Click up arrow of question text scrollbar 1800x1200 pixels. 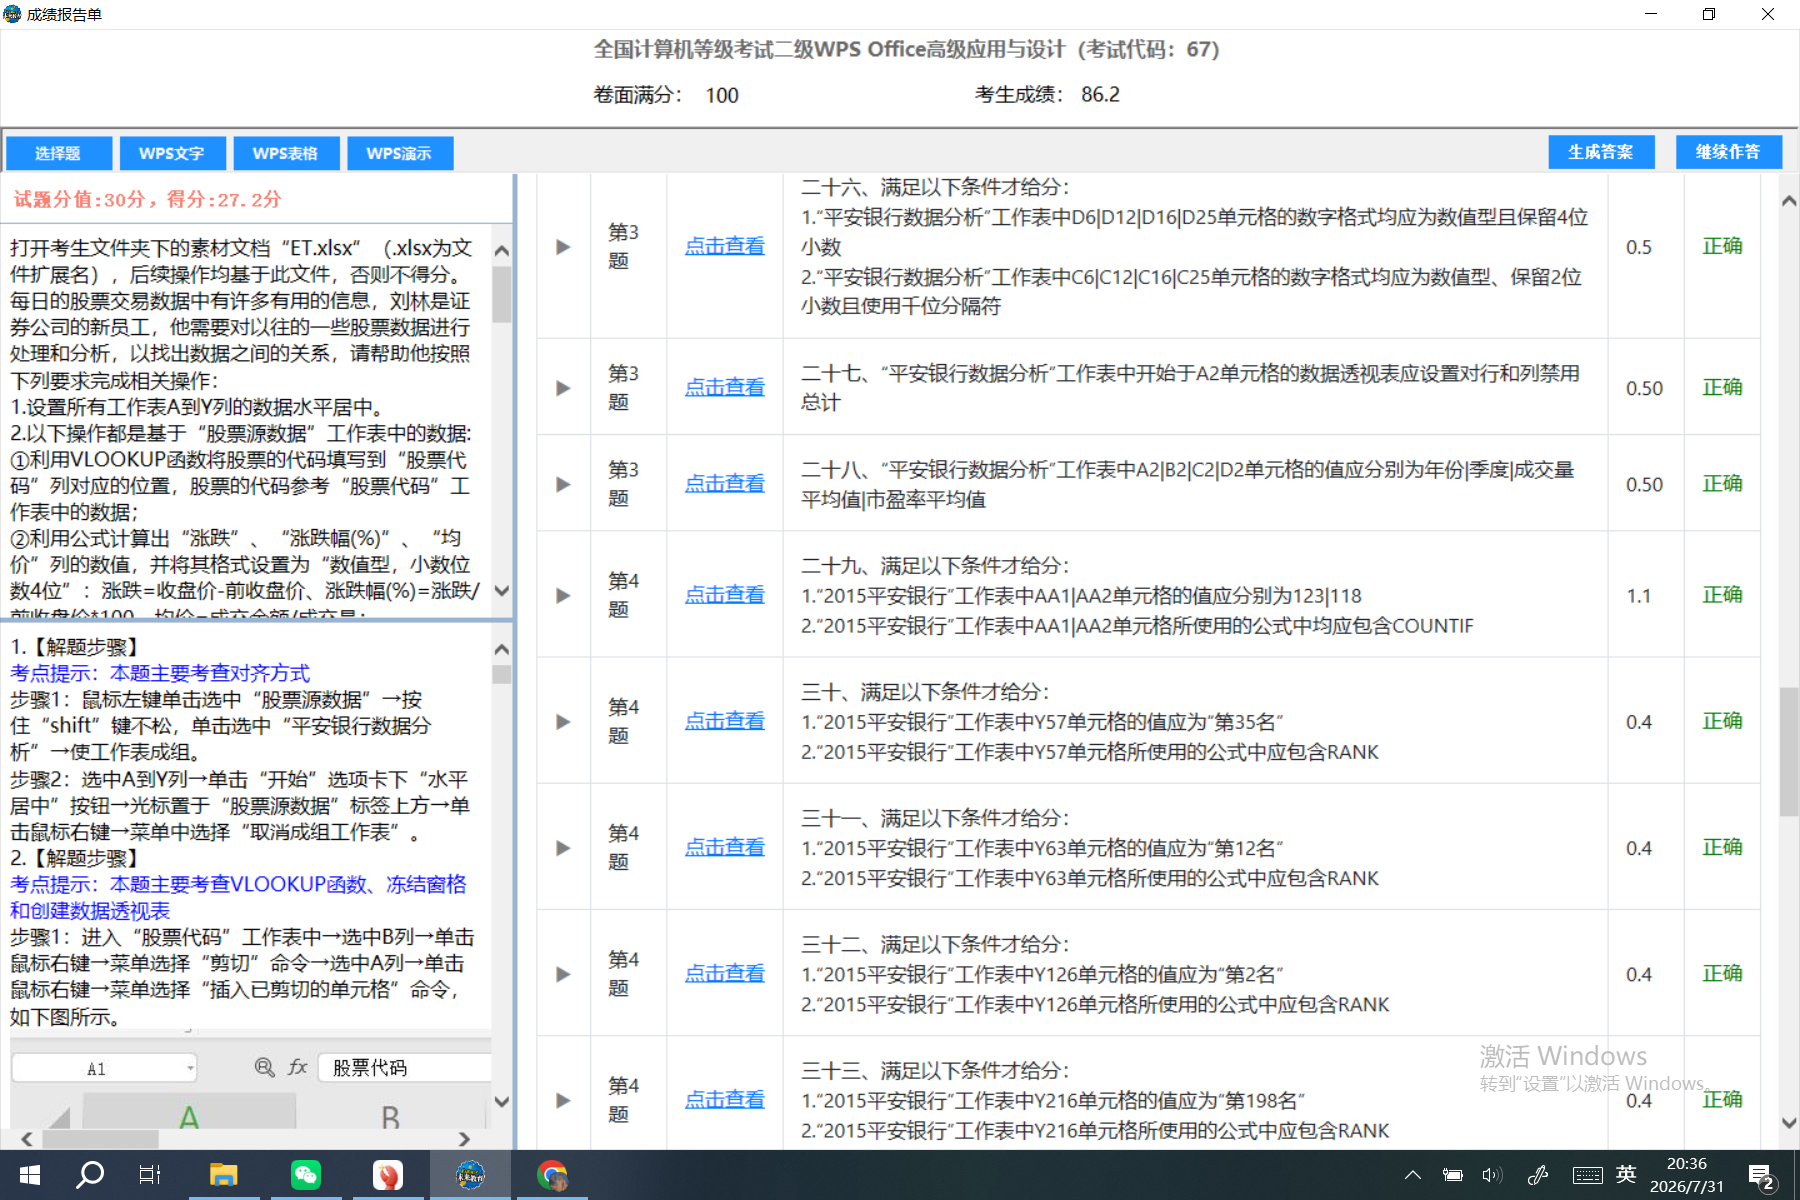(502, 251)
